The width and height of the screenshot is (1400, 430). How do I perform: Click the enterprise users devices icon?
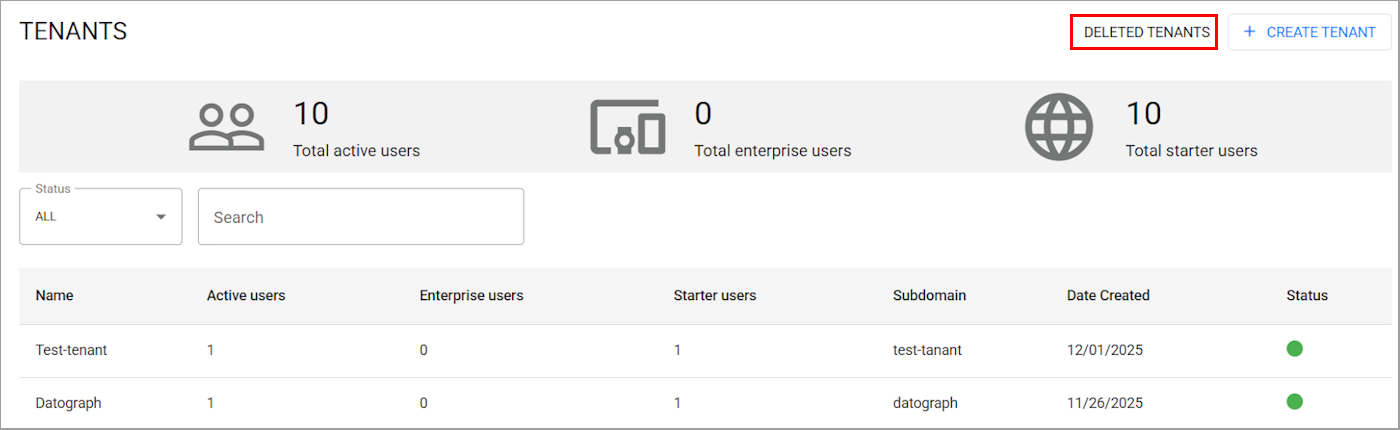627,127
